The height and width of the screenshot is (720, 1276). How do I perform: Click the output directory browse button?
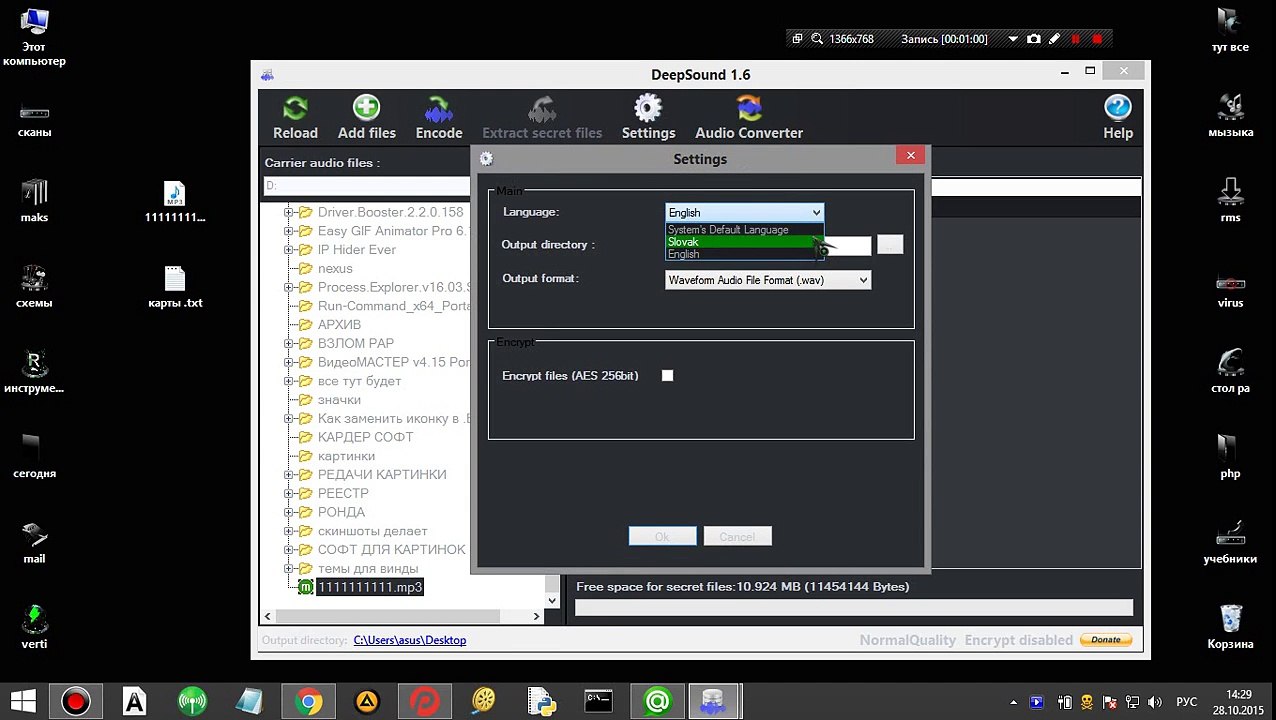pos(890,245)
